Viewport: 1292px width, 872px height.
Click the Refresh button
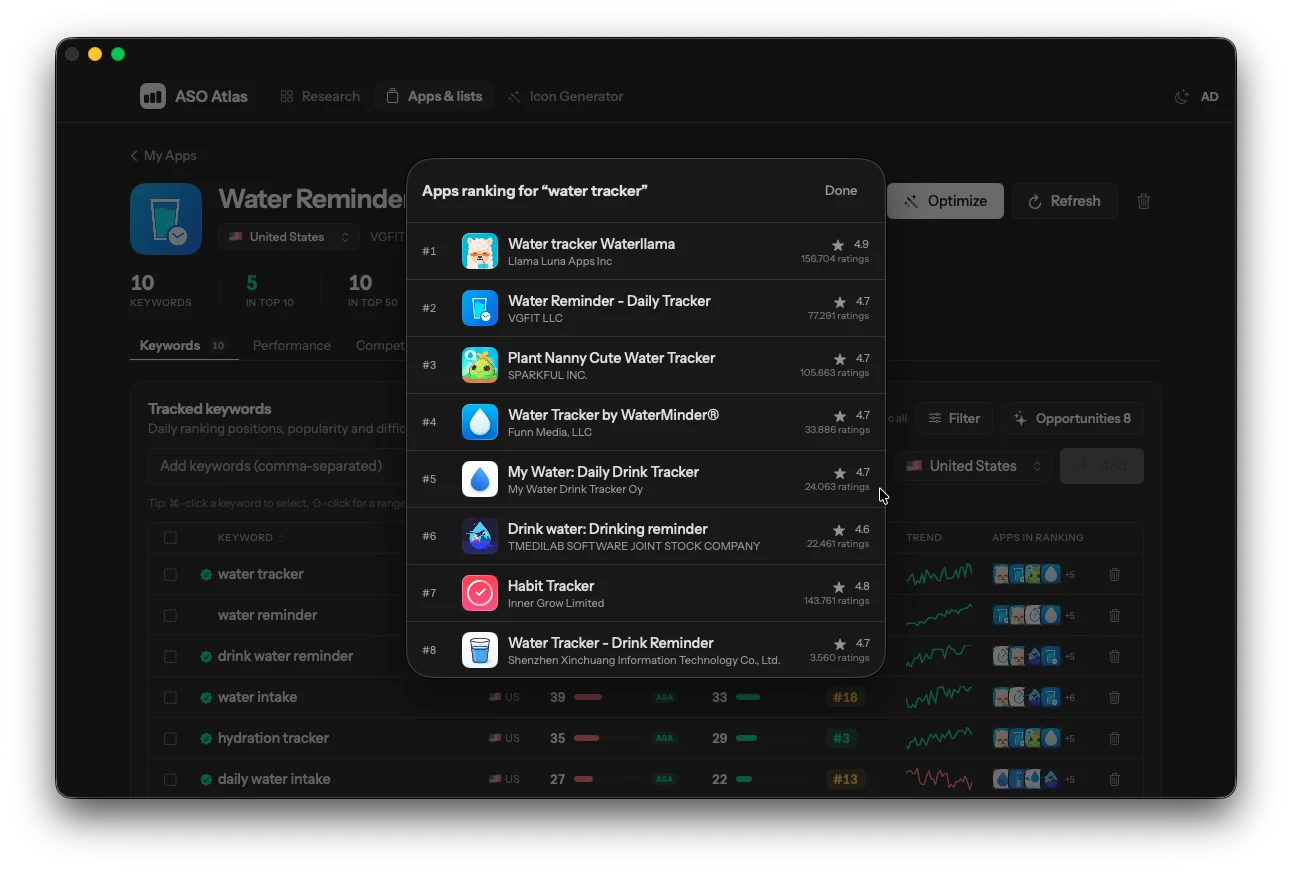point(1064,201)
